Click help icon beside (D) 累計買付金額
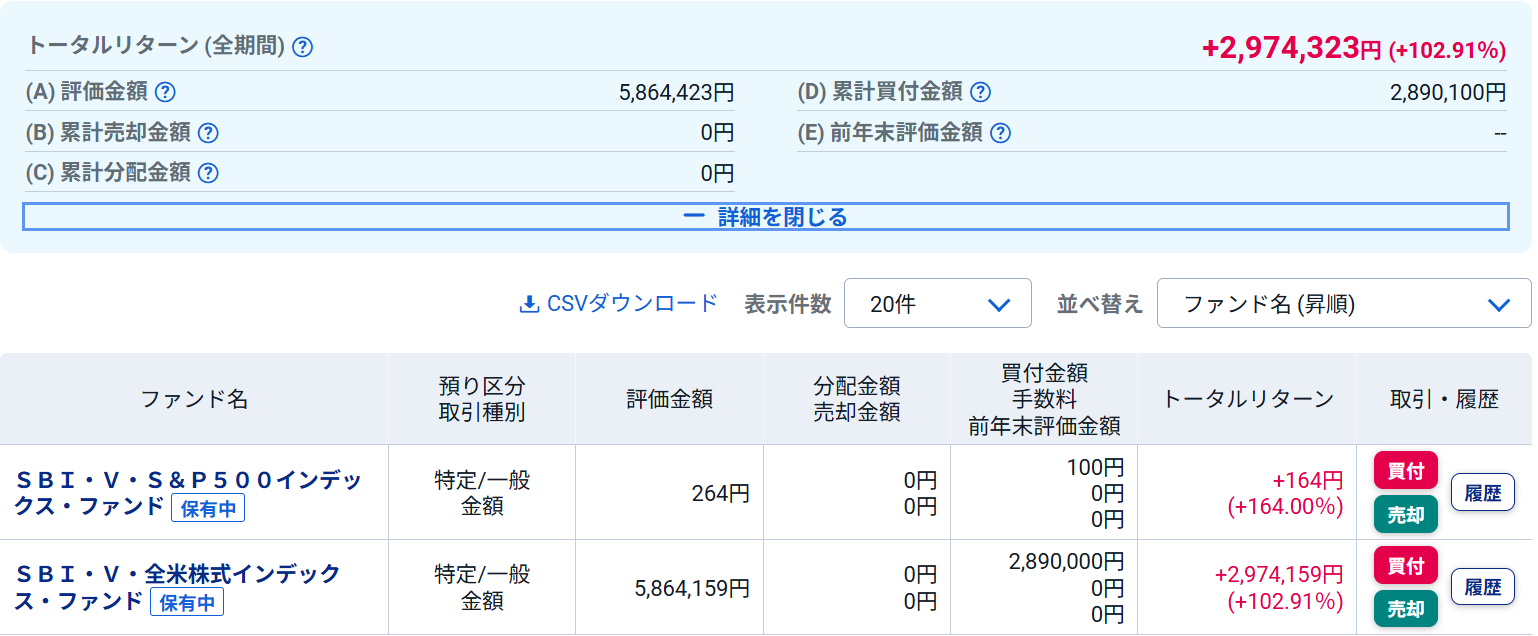 [x=981, y=92]
